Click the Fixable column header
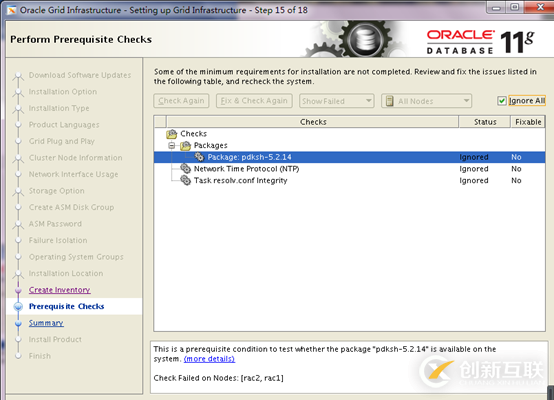This screenshot has height=400, width=554. point(528,122)
